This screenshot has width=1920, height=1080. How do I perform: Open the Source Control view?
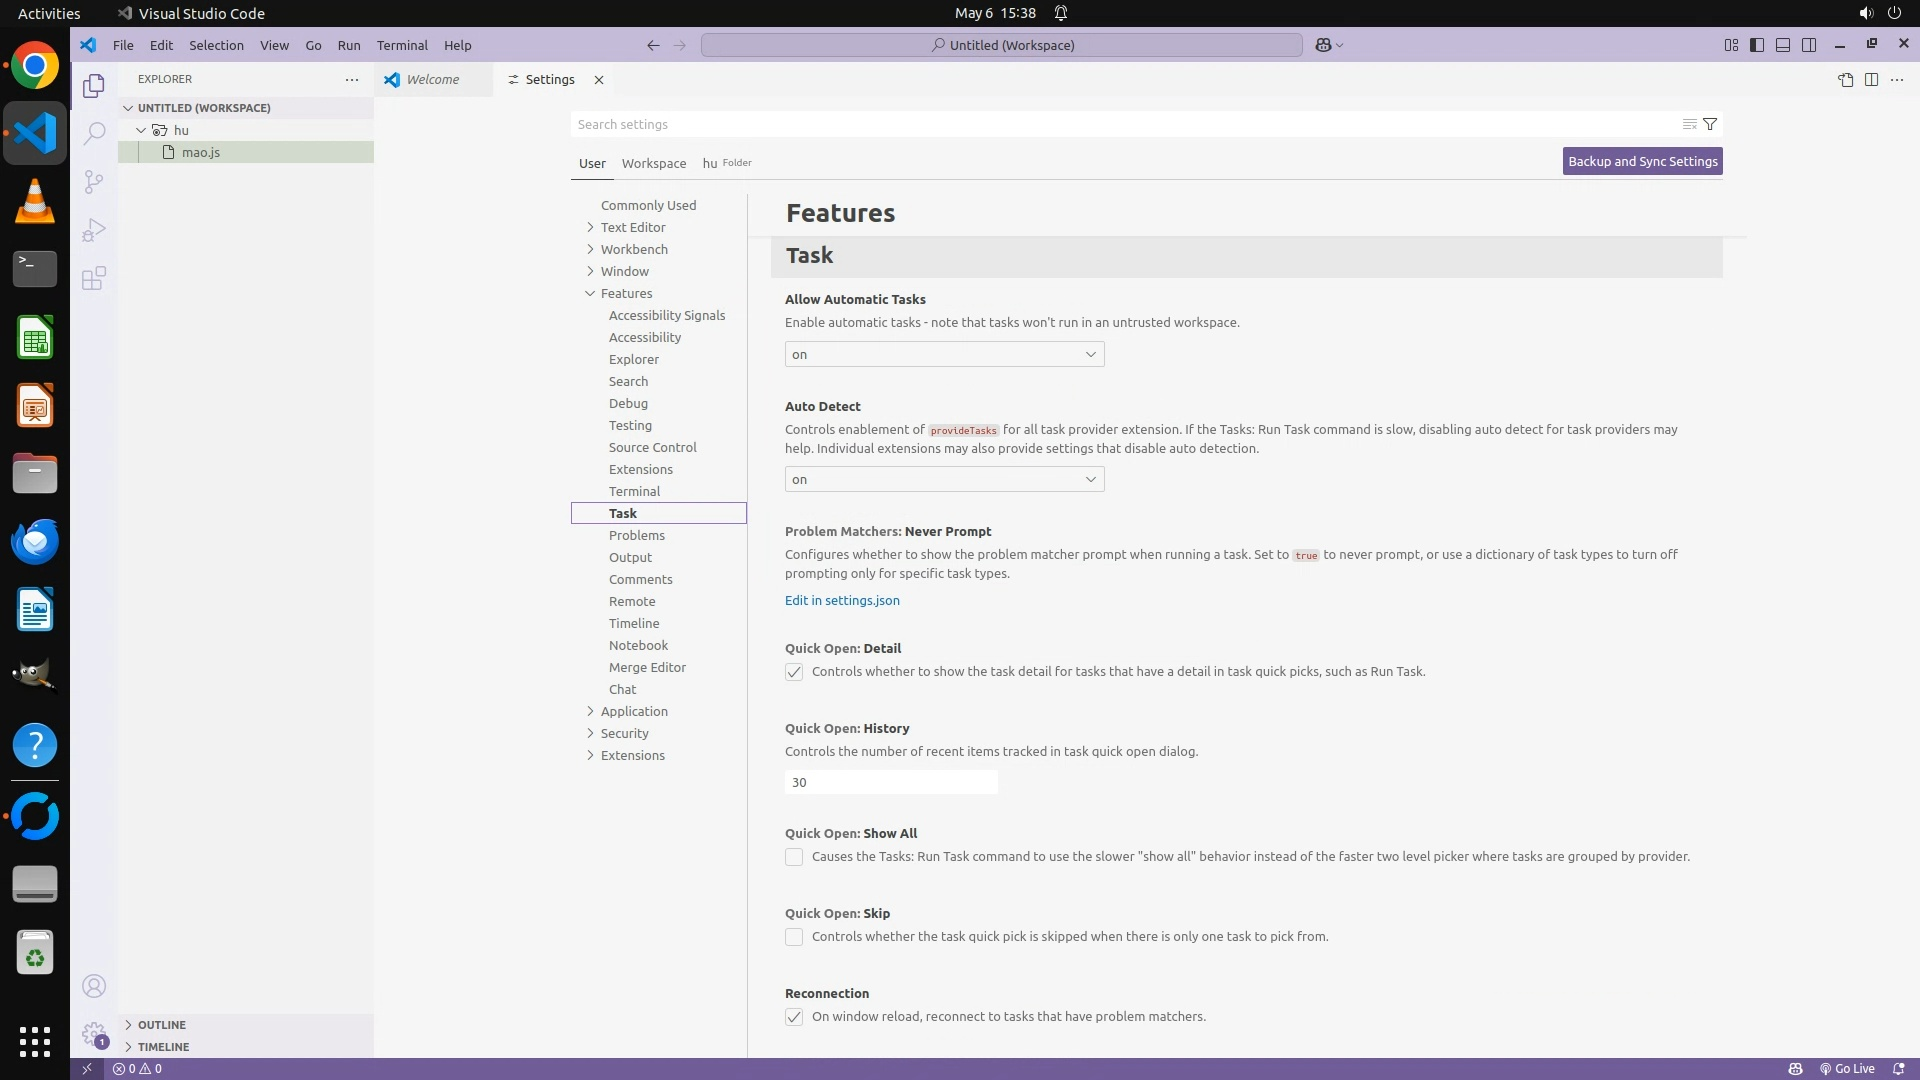[x=94, y=181]
